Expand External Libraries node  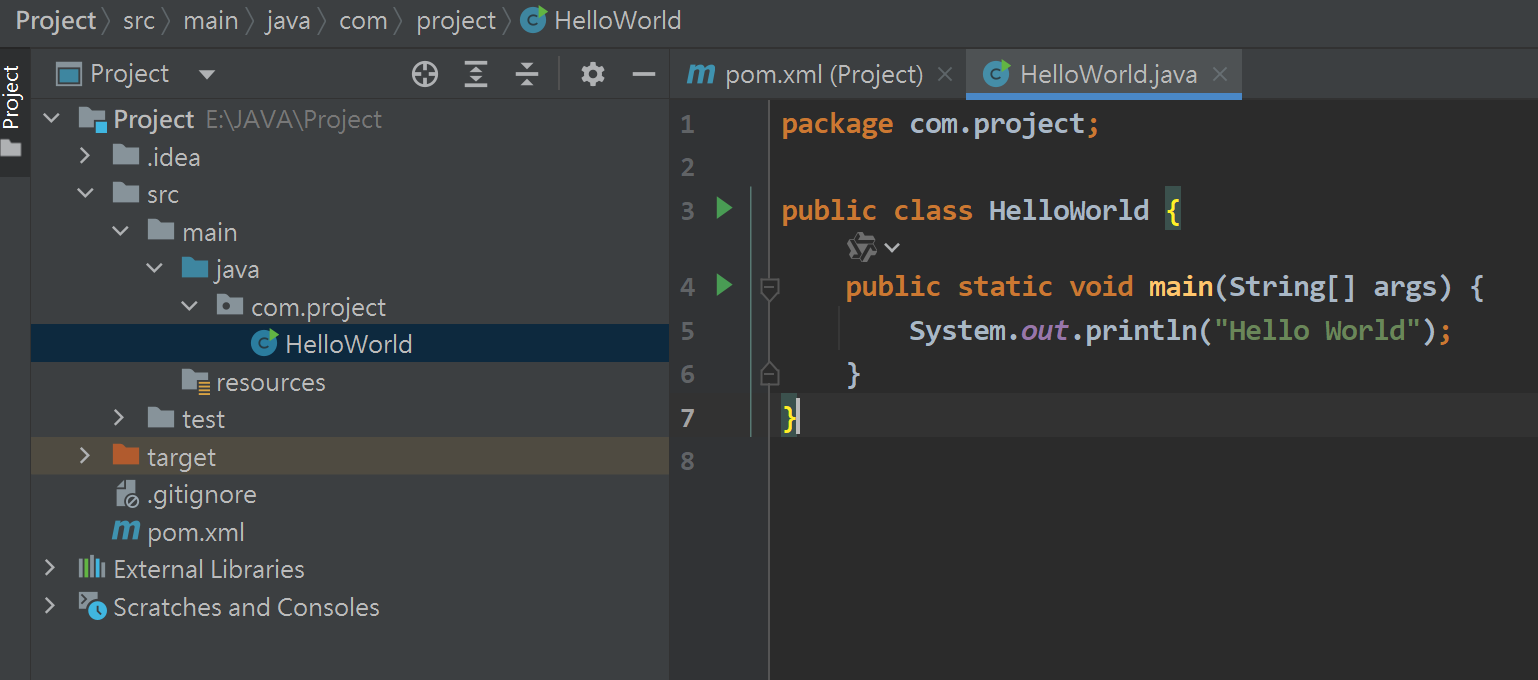click(x=50, y=569)
